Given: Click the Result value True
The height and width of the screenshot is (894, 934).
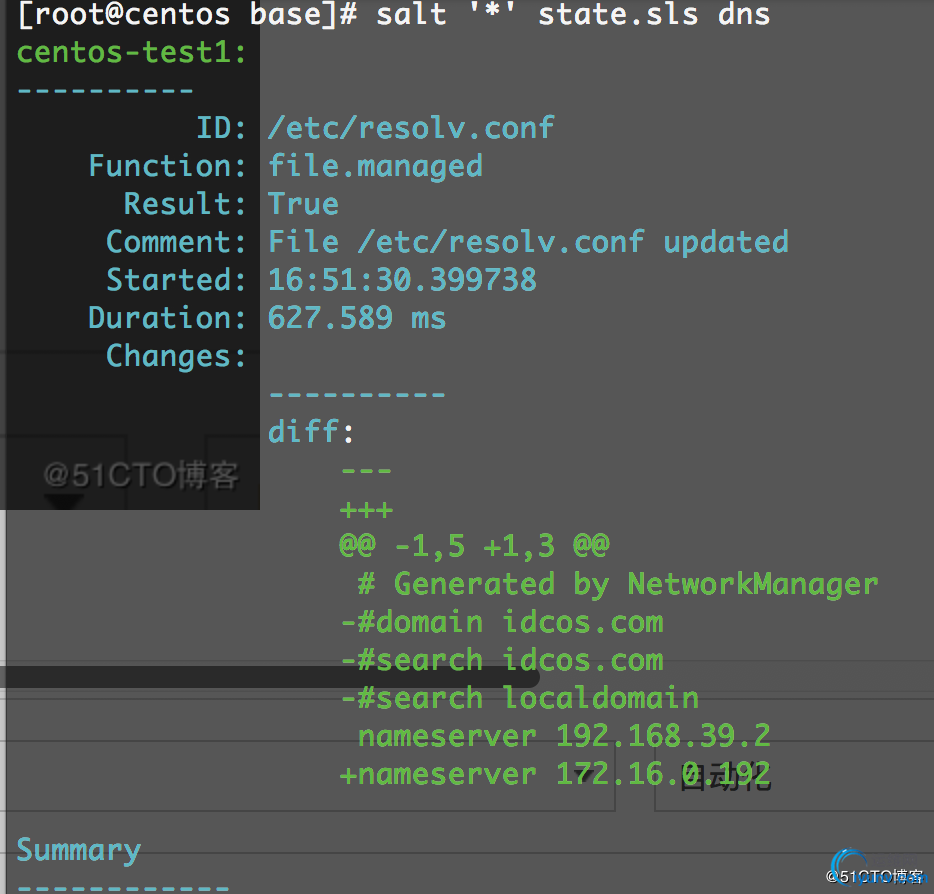Looking at the screenshot, I should (303, 204).
